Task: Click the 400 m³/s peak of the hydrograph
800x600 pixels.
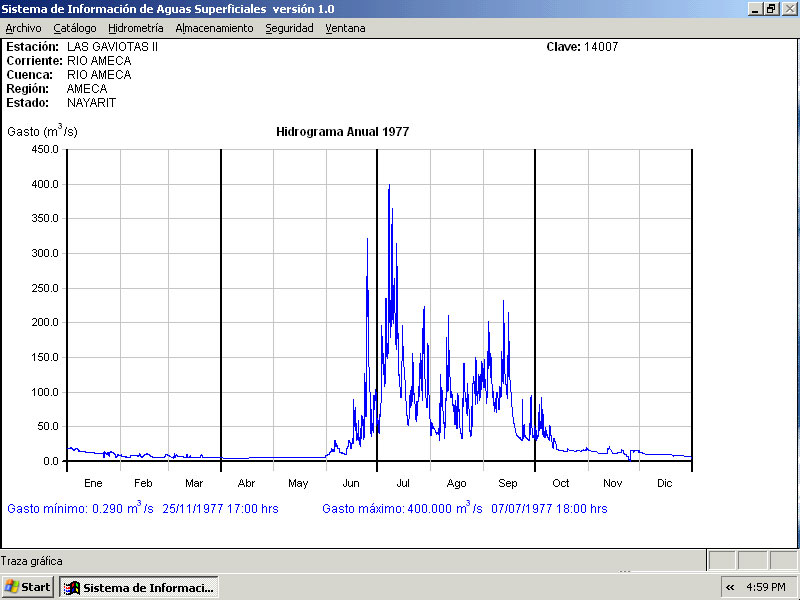Action: 389,186
